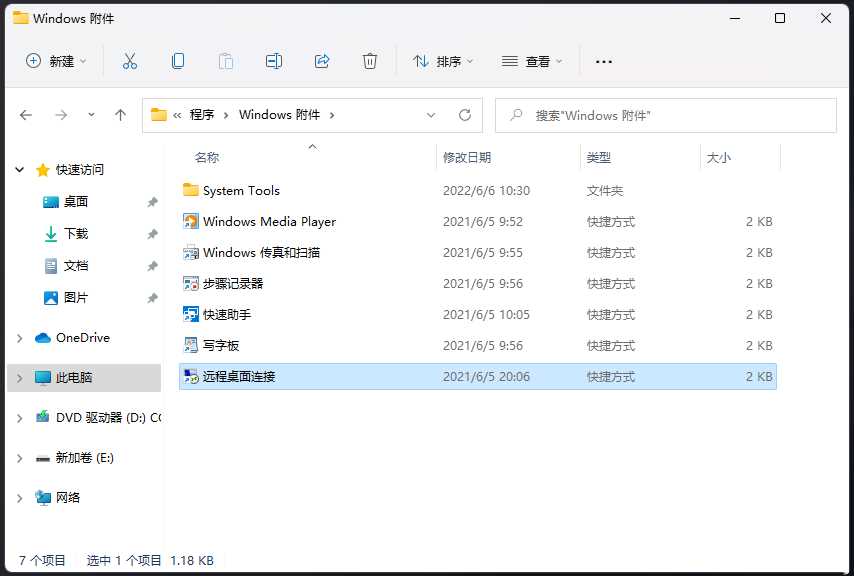Open the 排序 sort dropdown
Image resolution: width=854 pixels, height=576 pixels.
[x=443, y=61]
